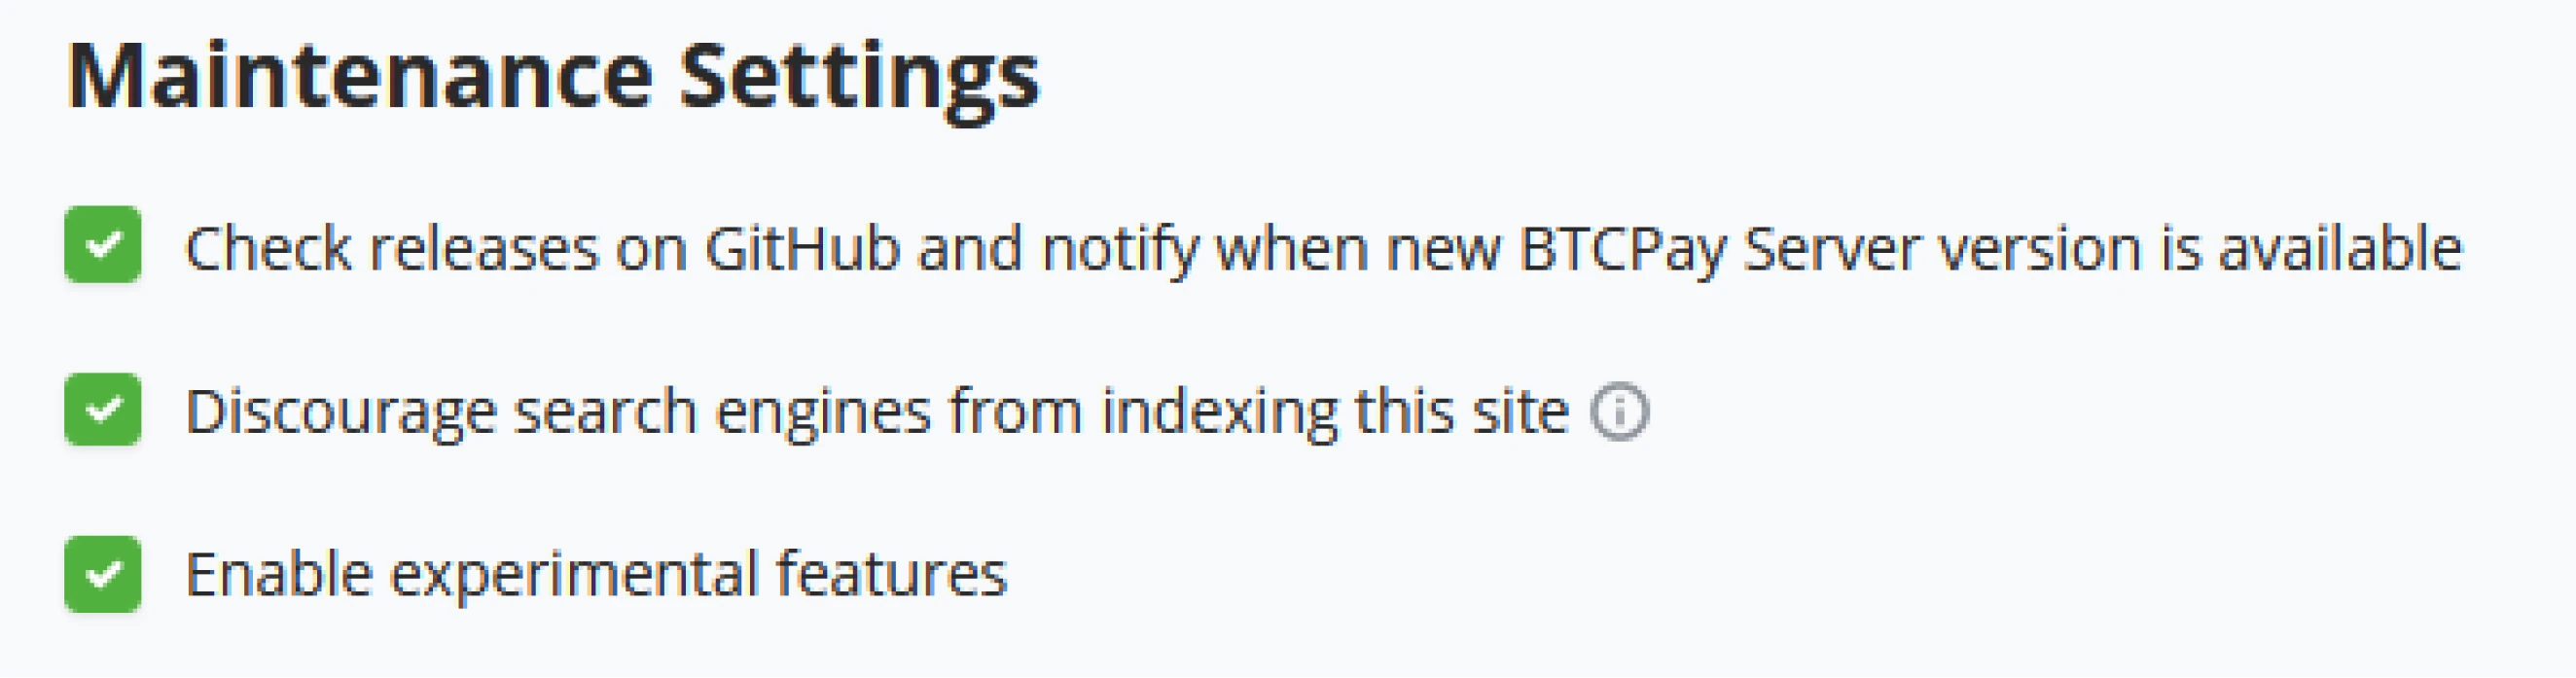Click the info icon beside indexing option
This screenshot has height=678, width=2576.
coord(1619,411)
